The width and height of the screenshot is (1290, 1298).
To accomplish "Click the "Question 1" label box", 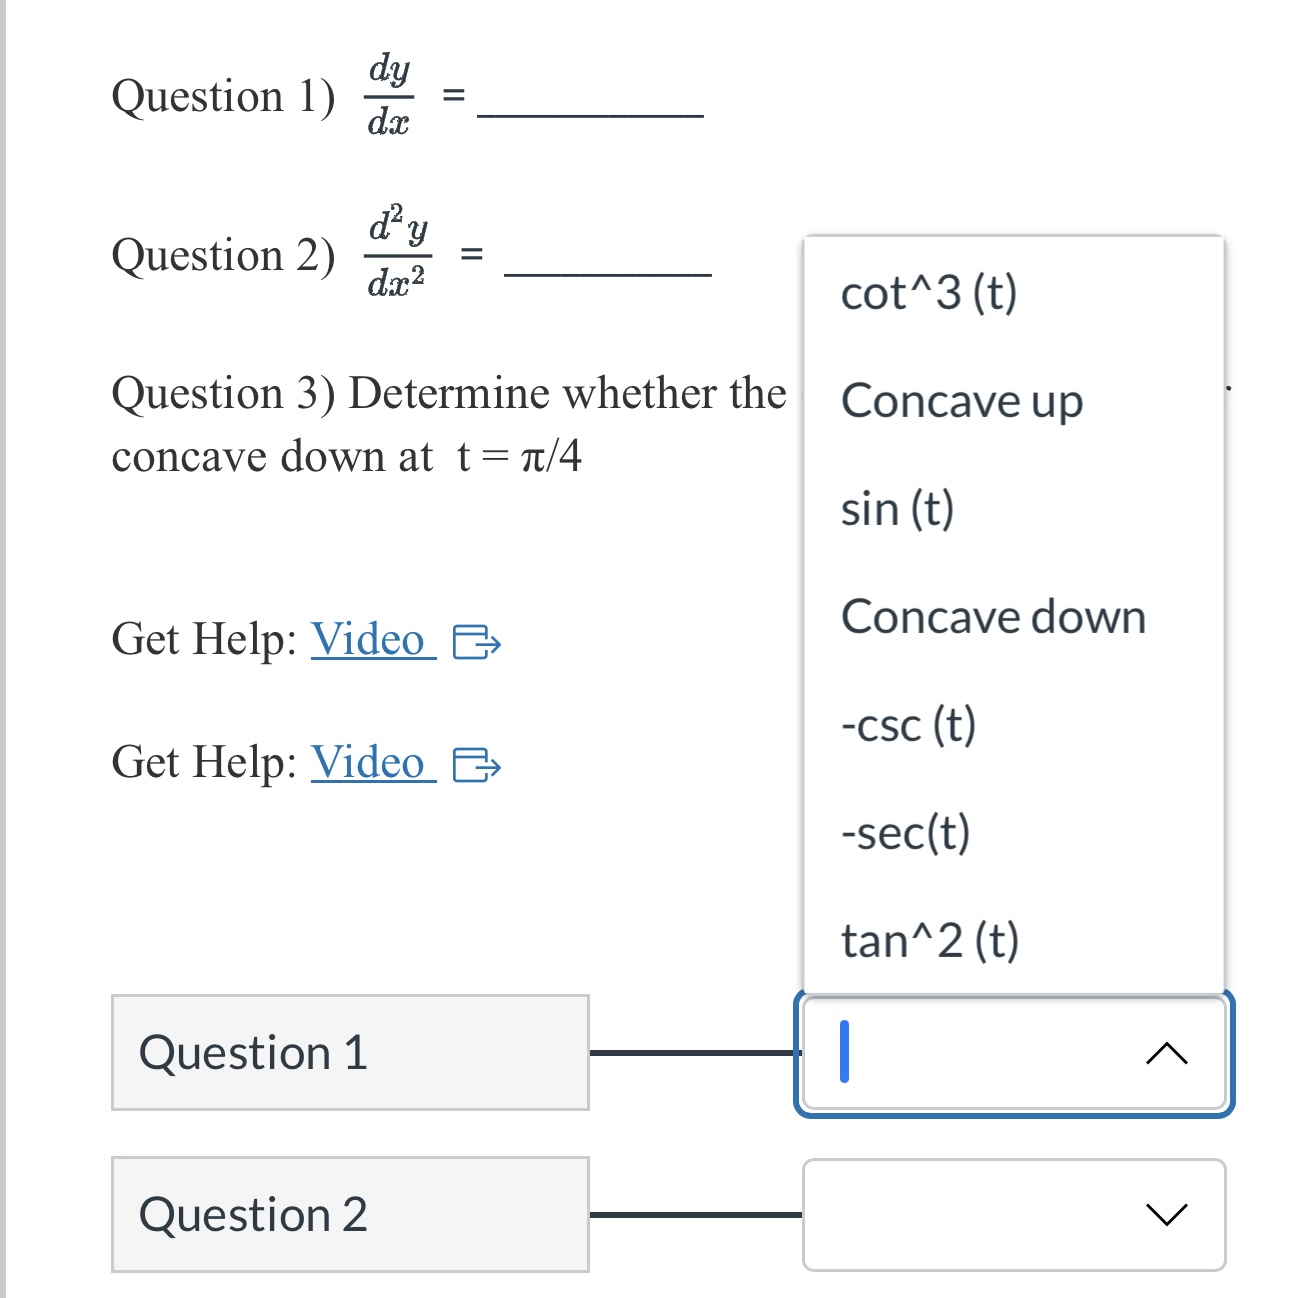I will point(350,1053).
